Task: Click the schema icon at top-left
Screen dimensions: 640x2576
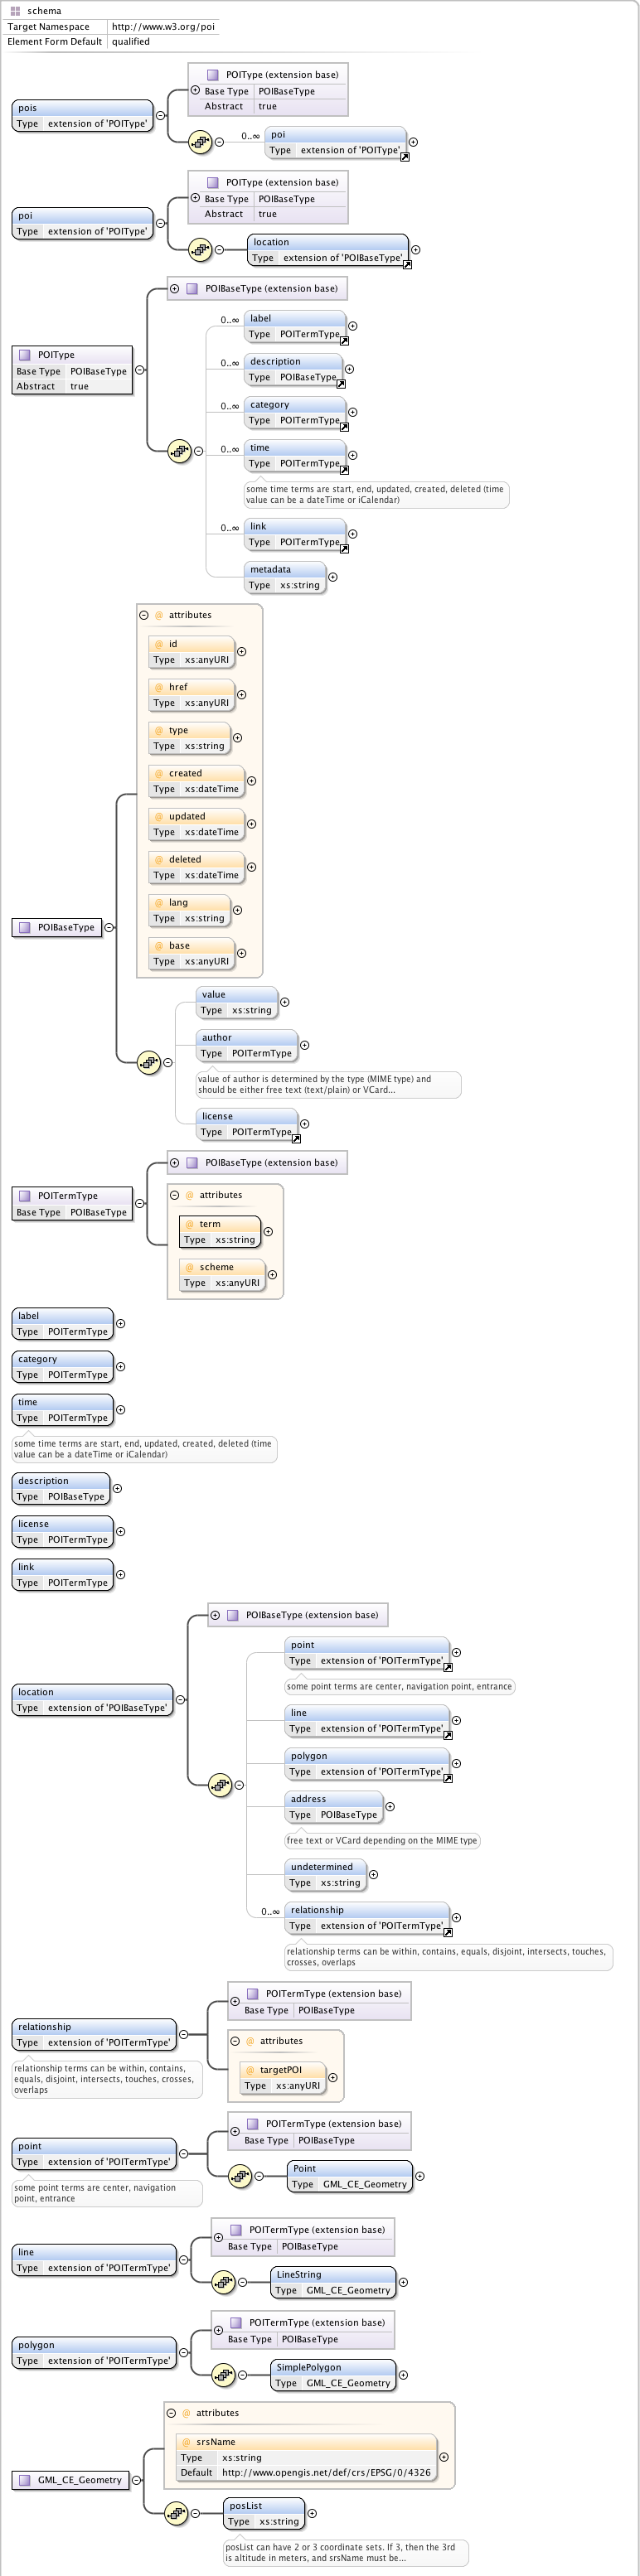Action: (15, 11)
